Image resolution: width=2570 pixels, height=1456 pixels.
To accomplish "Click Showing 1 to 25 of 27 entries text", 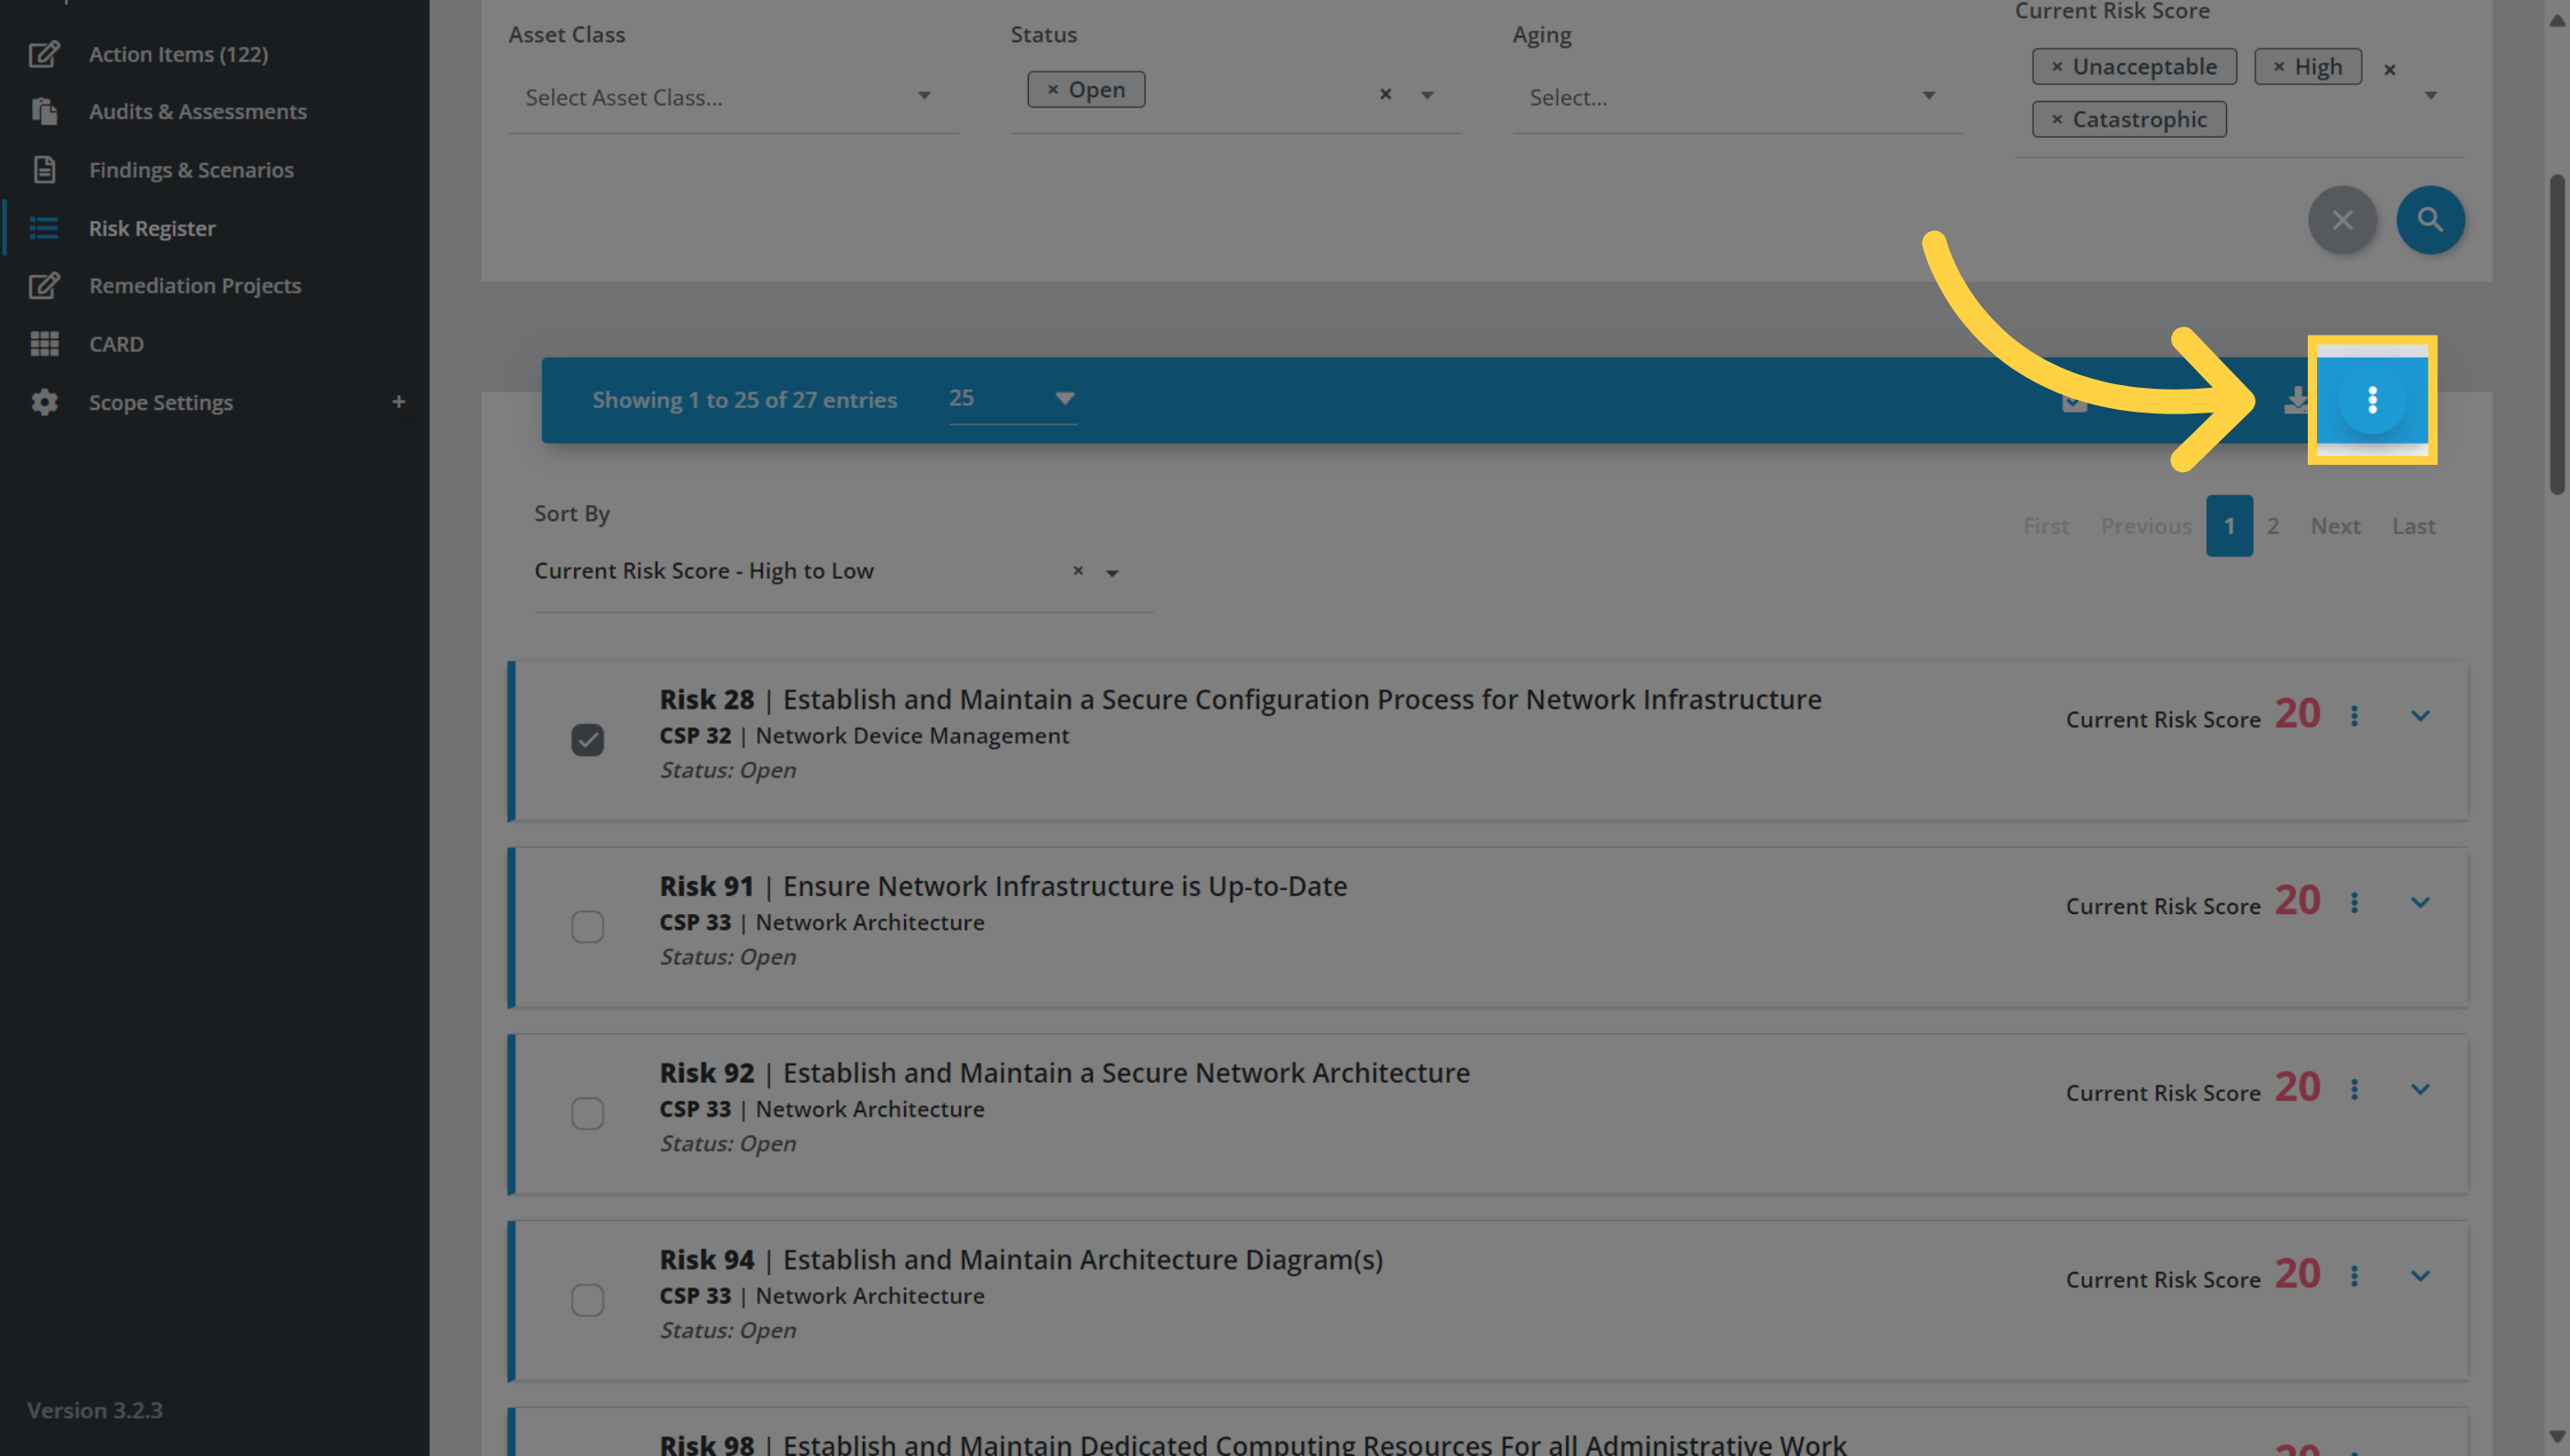I will point(744,400).
